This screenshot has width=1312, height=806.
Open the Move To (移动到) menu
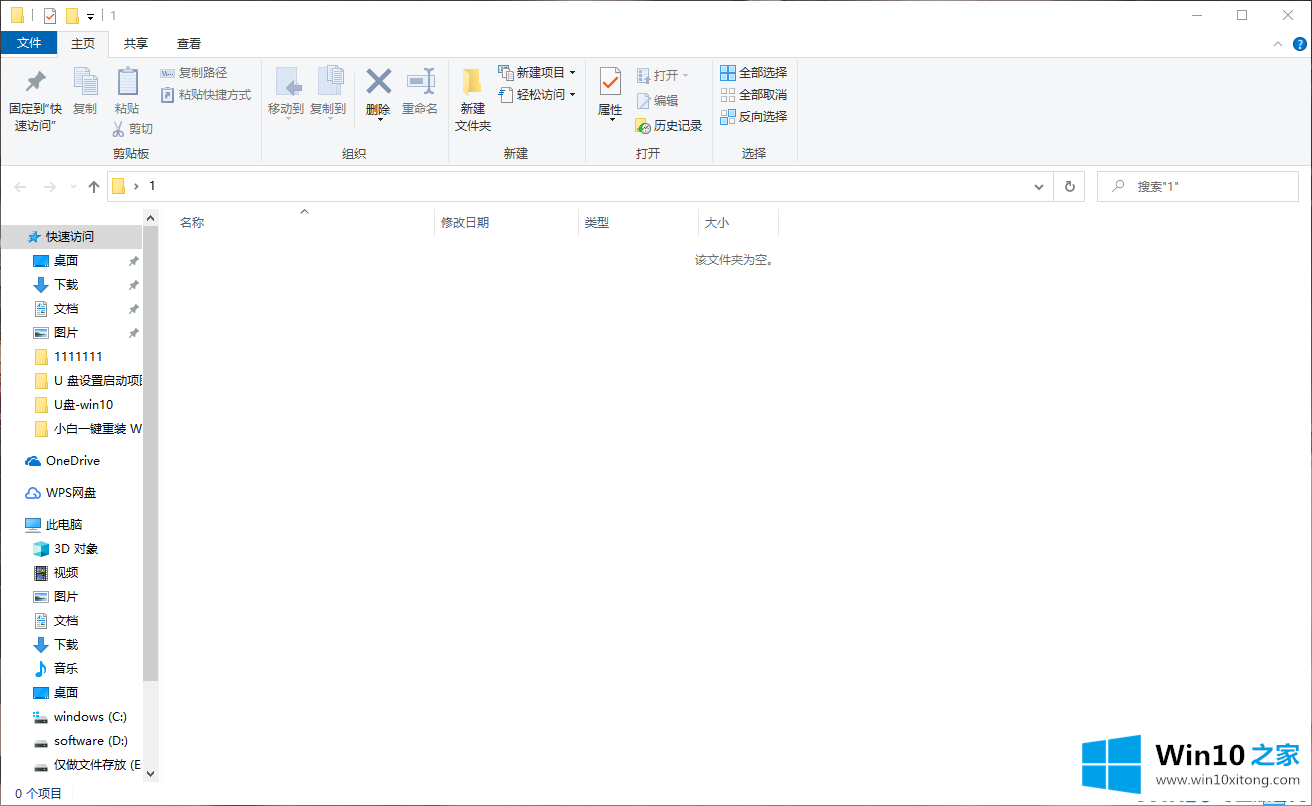pos(286,93)
